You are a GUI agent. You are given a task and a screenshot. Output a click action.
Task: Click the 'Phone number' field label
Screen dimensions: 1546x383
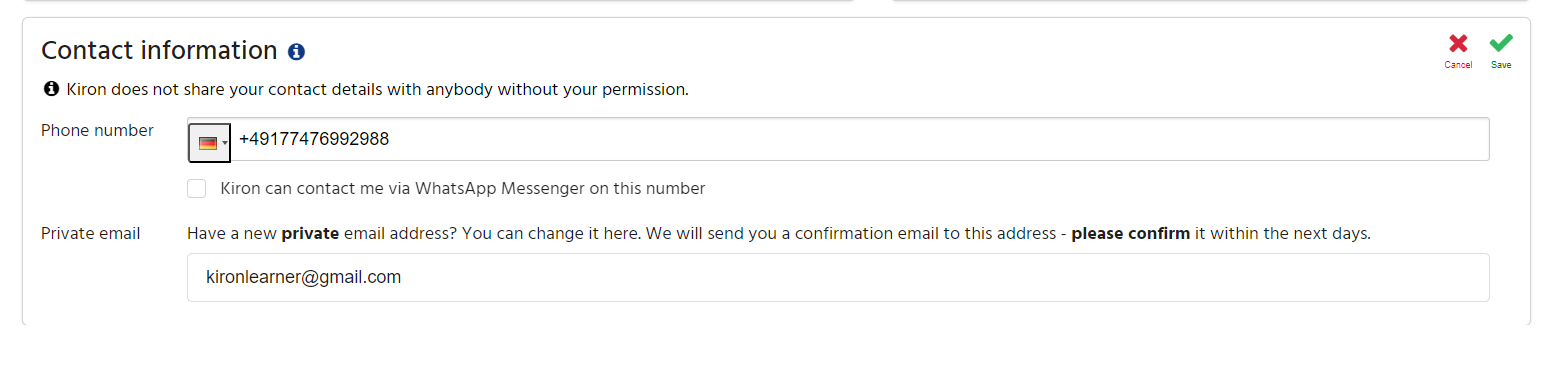pyautogui.click(x=97, y=130)
